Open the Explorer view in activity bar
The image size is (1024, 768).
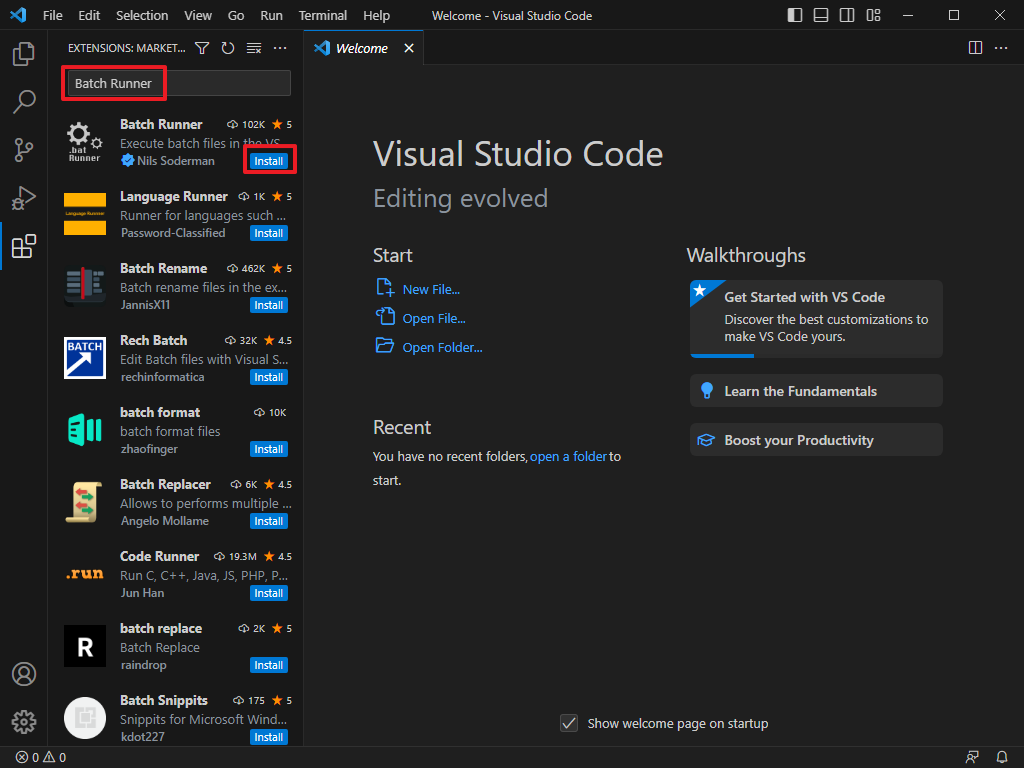tap(24, 54)
